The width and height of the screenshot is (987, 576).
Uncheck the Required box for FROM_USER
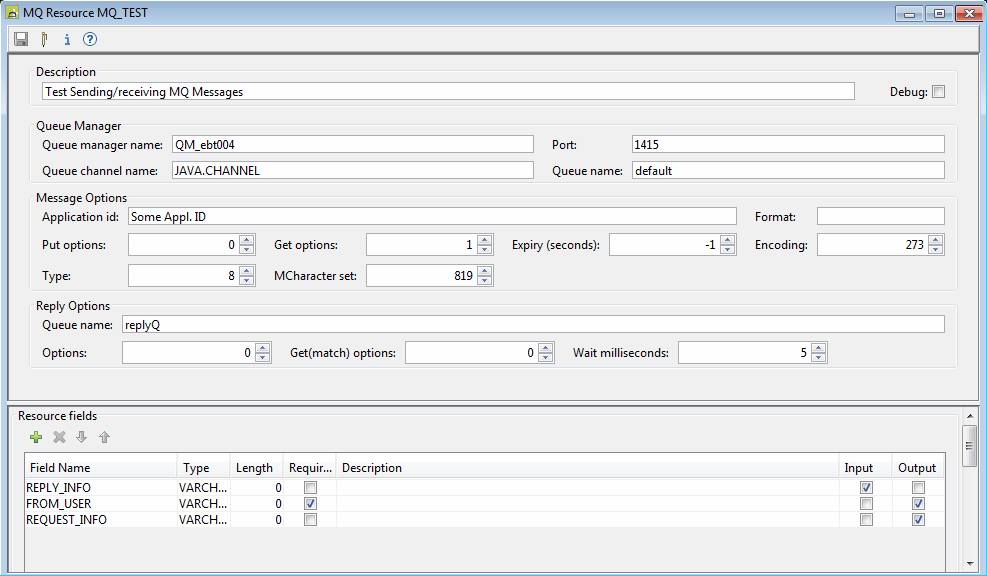click(x=310, y=504)
